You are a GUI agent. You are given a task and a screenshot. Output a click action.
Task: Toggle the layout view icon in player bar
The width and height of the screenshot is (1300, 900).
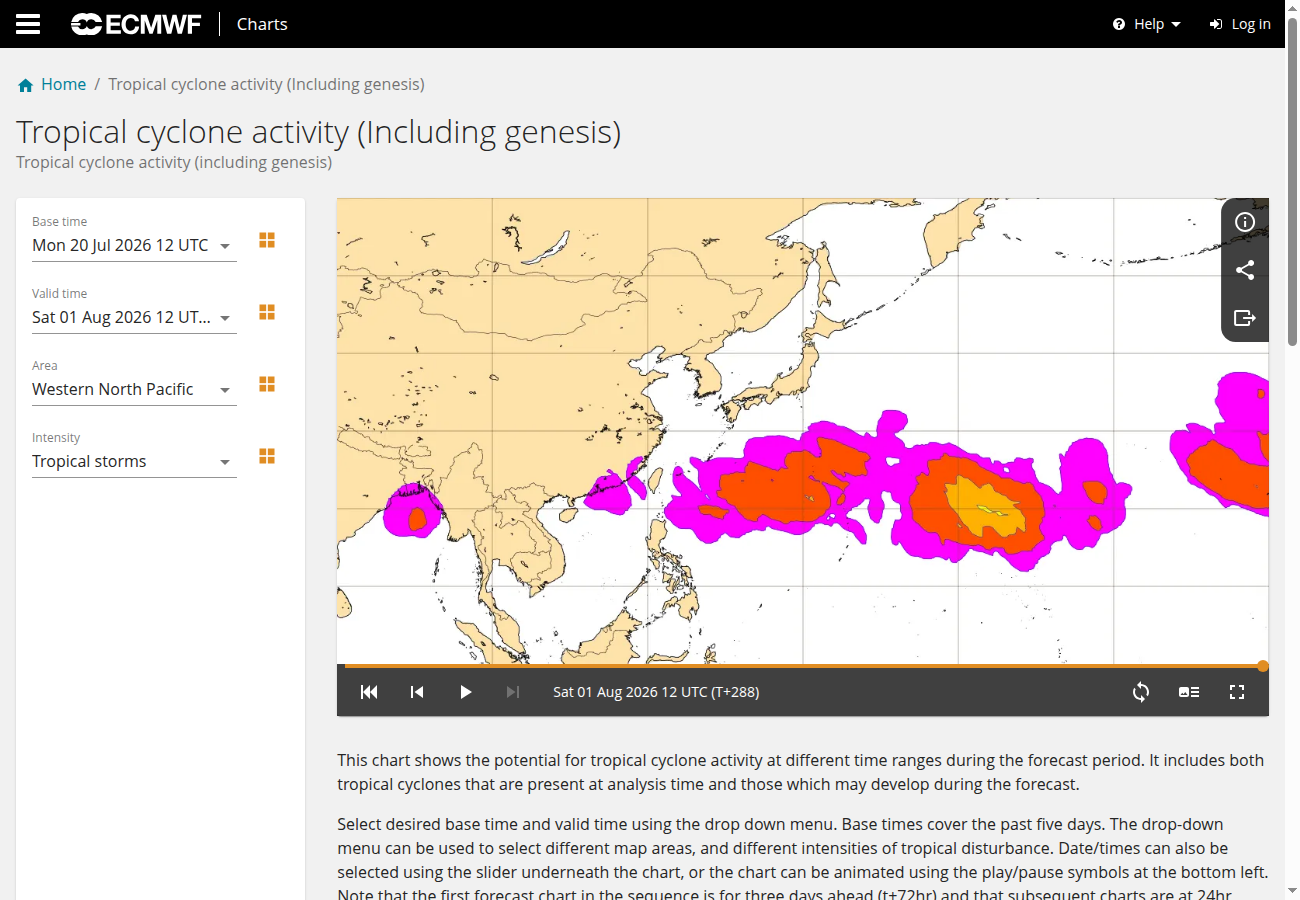(1189, 692)
